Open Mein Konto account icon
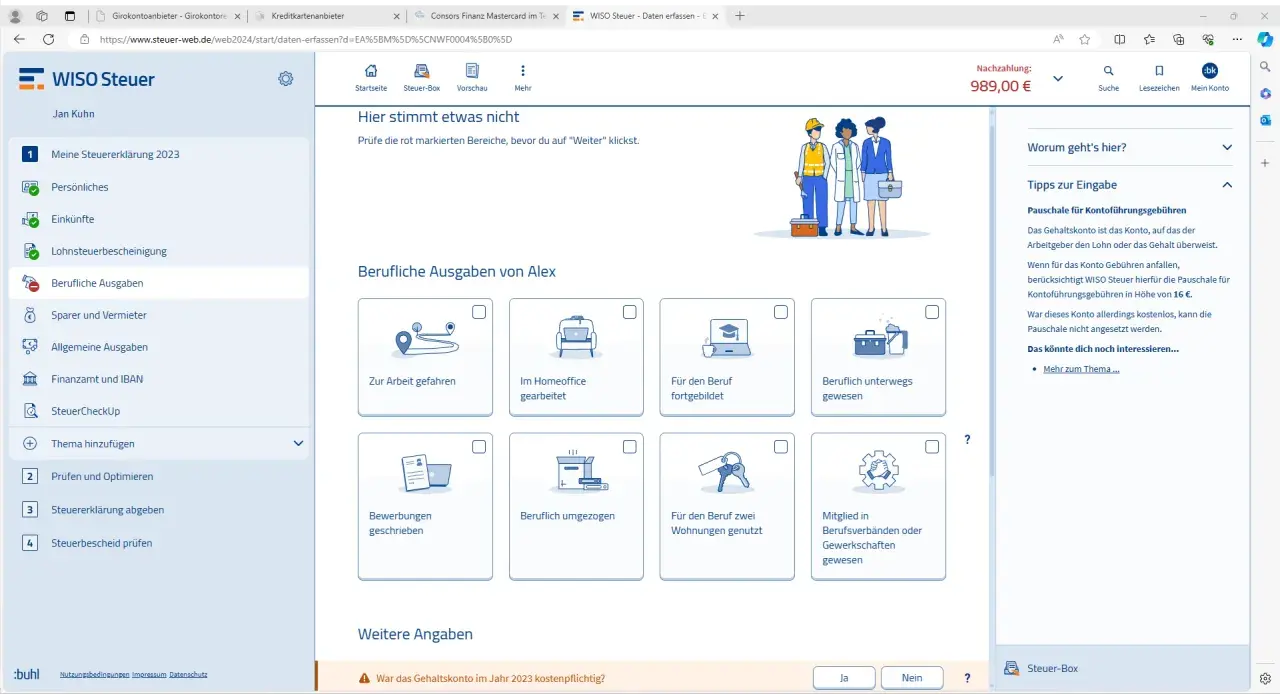The width and height of the screenshot is (1280, 694). (x=1210, y=71)
